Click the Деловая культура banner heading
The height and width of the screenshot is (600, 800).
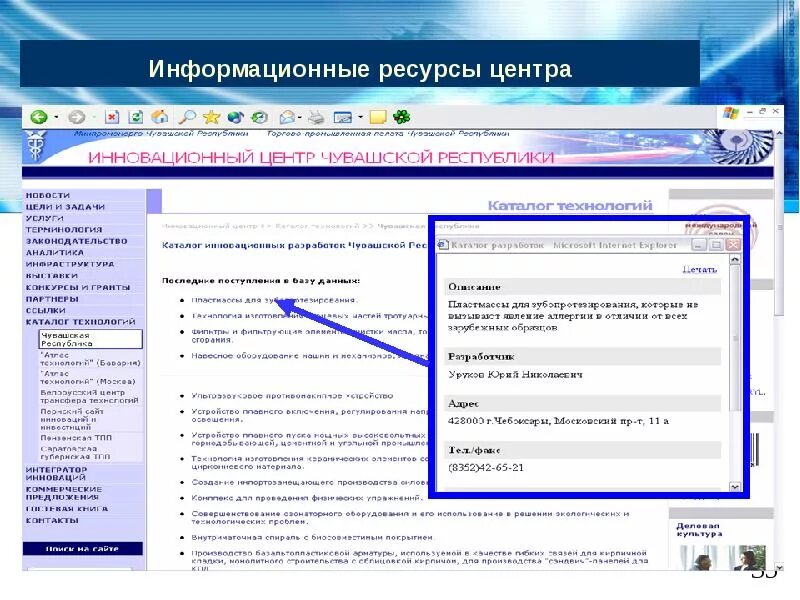[x=699, y=529]
